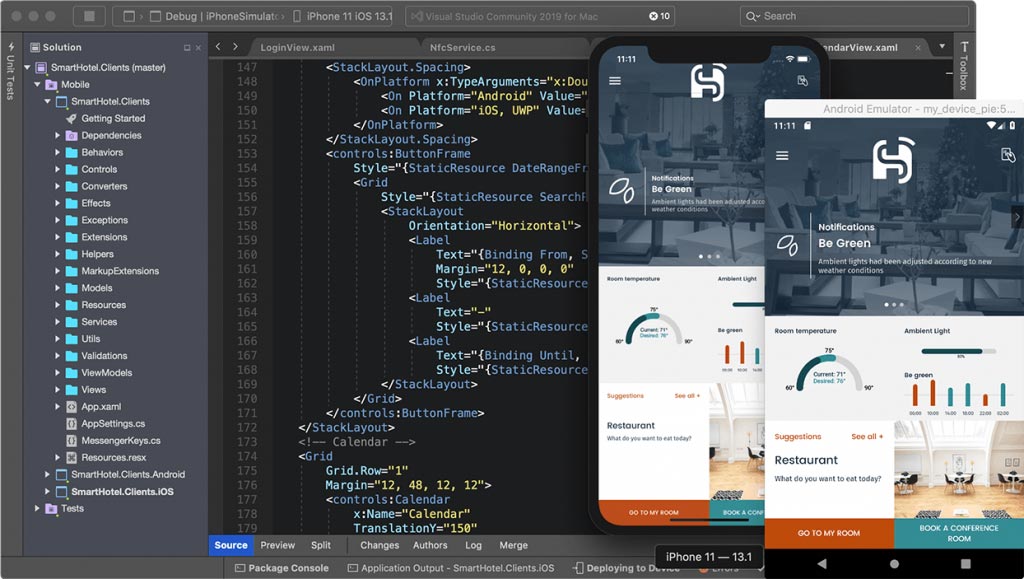
Task: Expand the SmartHotel.Clients.Android project
Action: (47, 475)
